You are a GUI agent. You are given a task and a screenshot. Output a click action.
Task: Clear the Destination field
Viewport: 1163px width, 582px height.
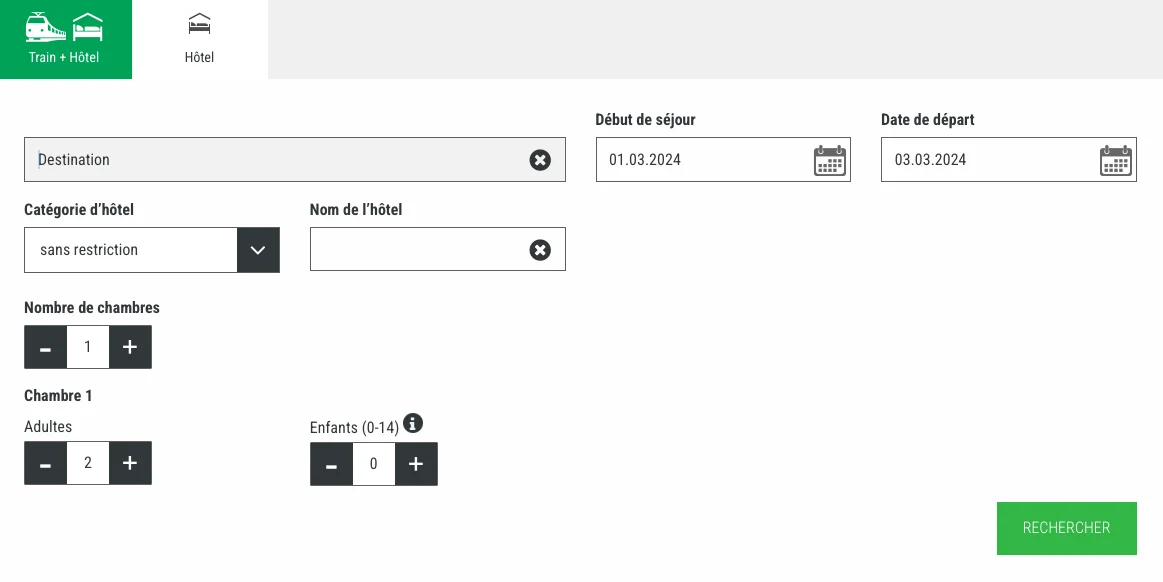tap(540, 160)
